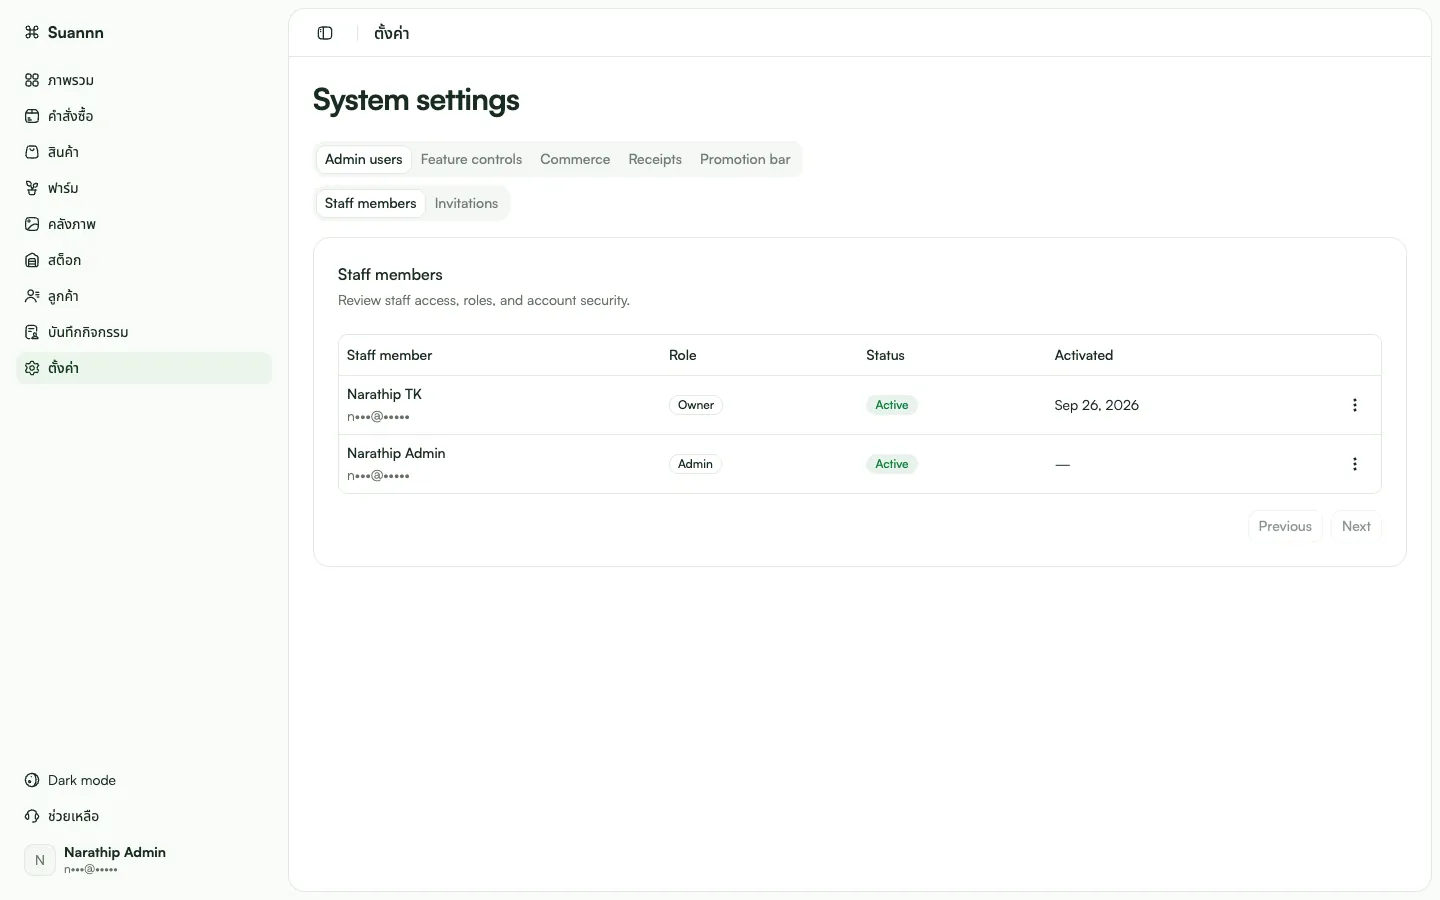Switch to the Invitations sub-tab
This screenshot has width=1440, height=900.
[466, 203]
